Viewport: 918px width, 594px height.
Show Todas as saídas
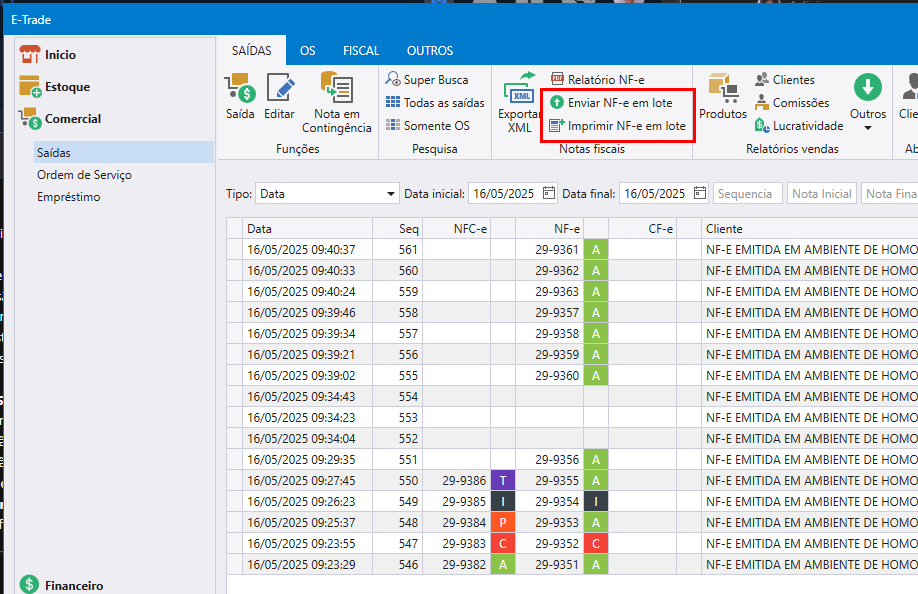(x=435, y=102)
